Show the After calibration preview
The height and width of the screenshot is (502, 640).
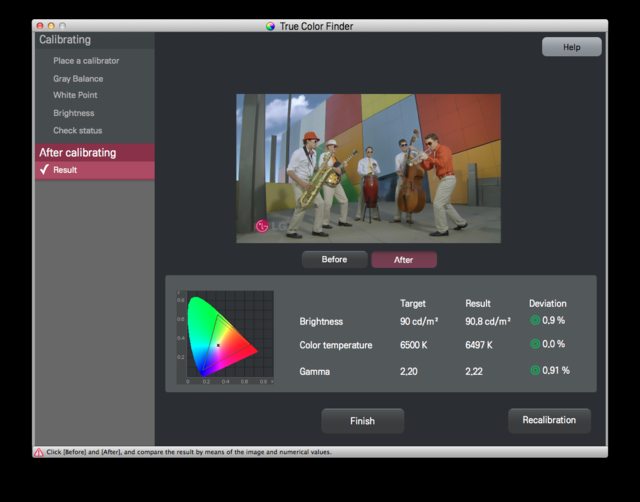(404, 260)
